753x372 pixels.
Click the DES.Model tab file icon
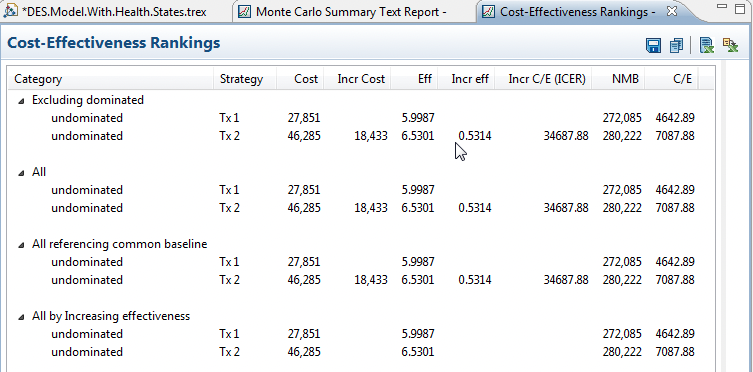10,12
